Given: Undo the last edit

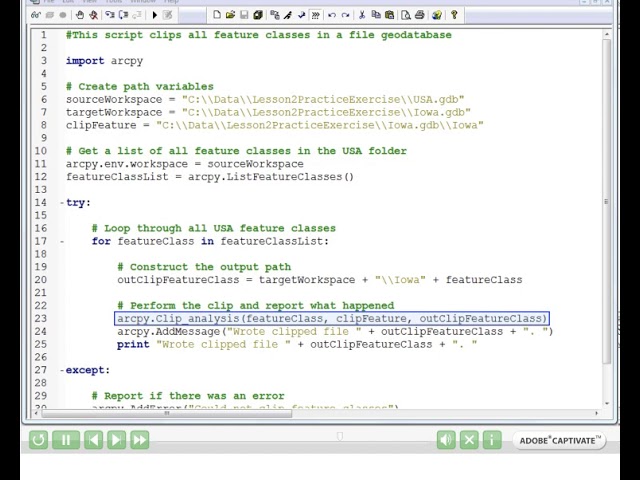Looking at the screenshot, I should [x=332, y=15].
